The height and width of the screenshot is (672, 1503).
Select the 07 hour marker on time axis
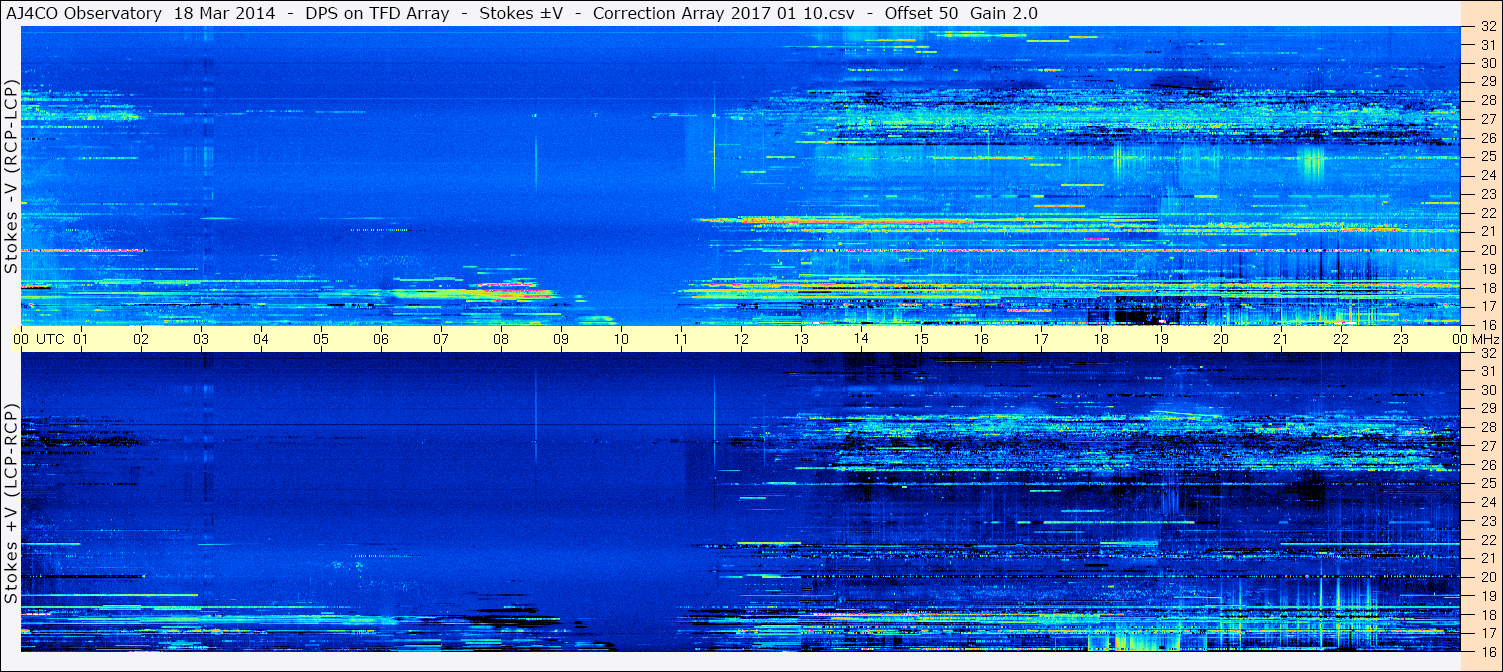pyautogui.click(x=441, y=339)
